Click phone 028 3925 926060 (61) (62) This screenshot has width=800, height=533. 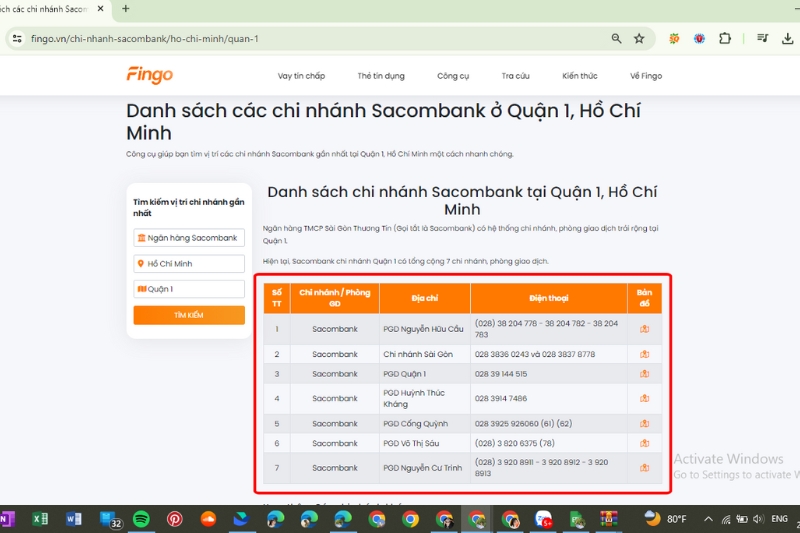tap(523, 423)
